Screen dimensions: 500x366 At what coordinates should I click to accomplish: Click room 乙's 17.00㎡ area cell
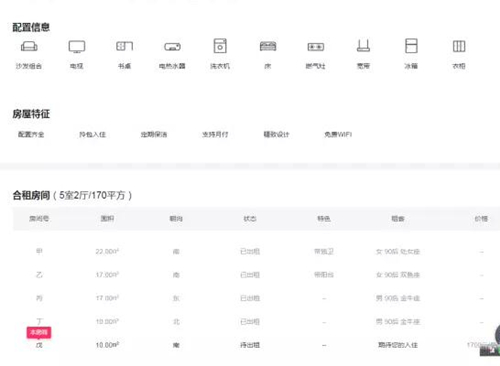(107, 275)
